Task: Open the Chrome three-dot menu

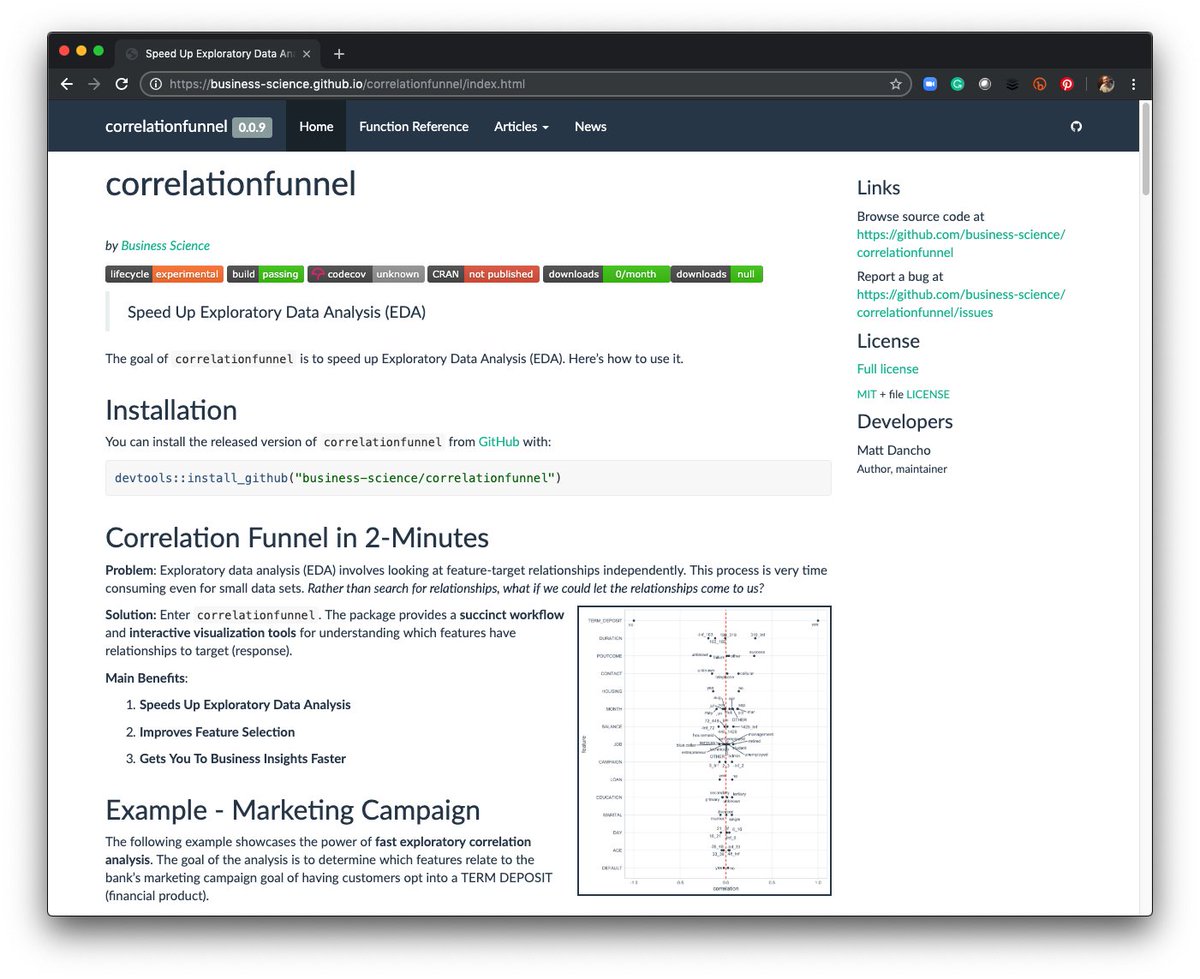Action: tap(1133, 84)
